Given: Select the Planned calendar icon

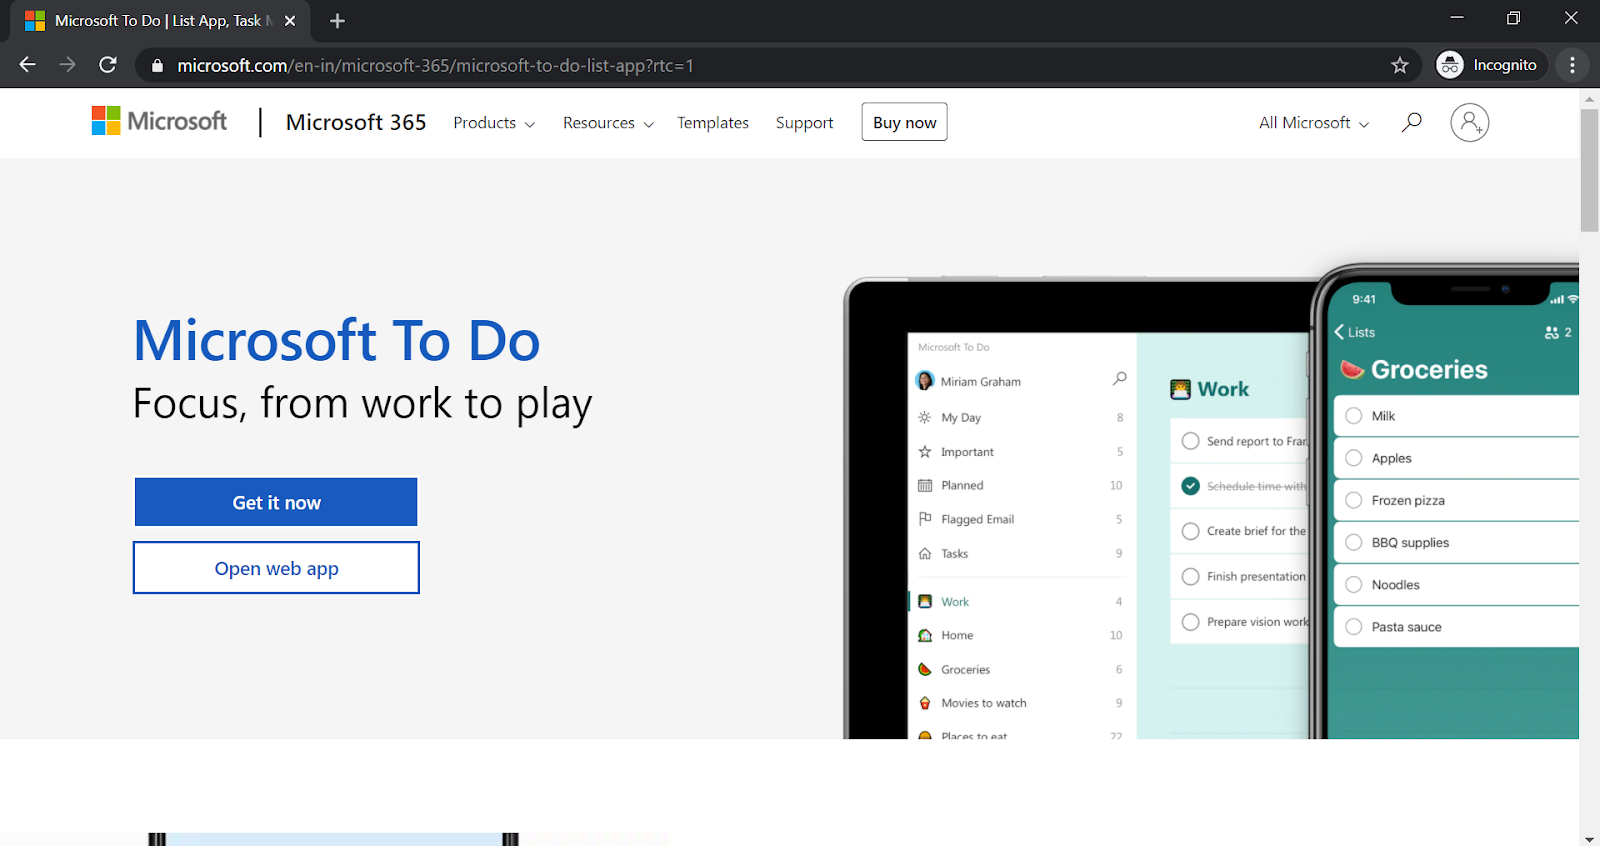Looking at the screenshot, I should pos(924,485).
